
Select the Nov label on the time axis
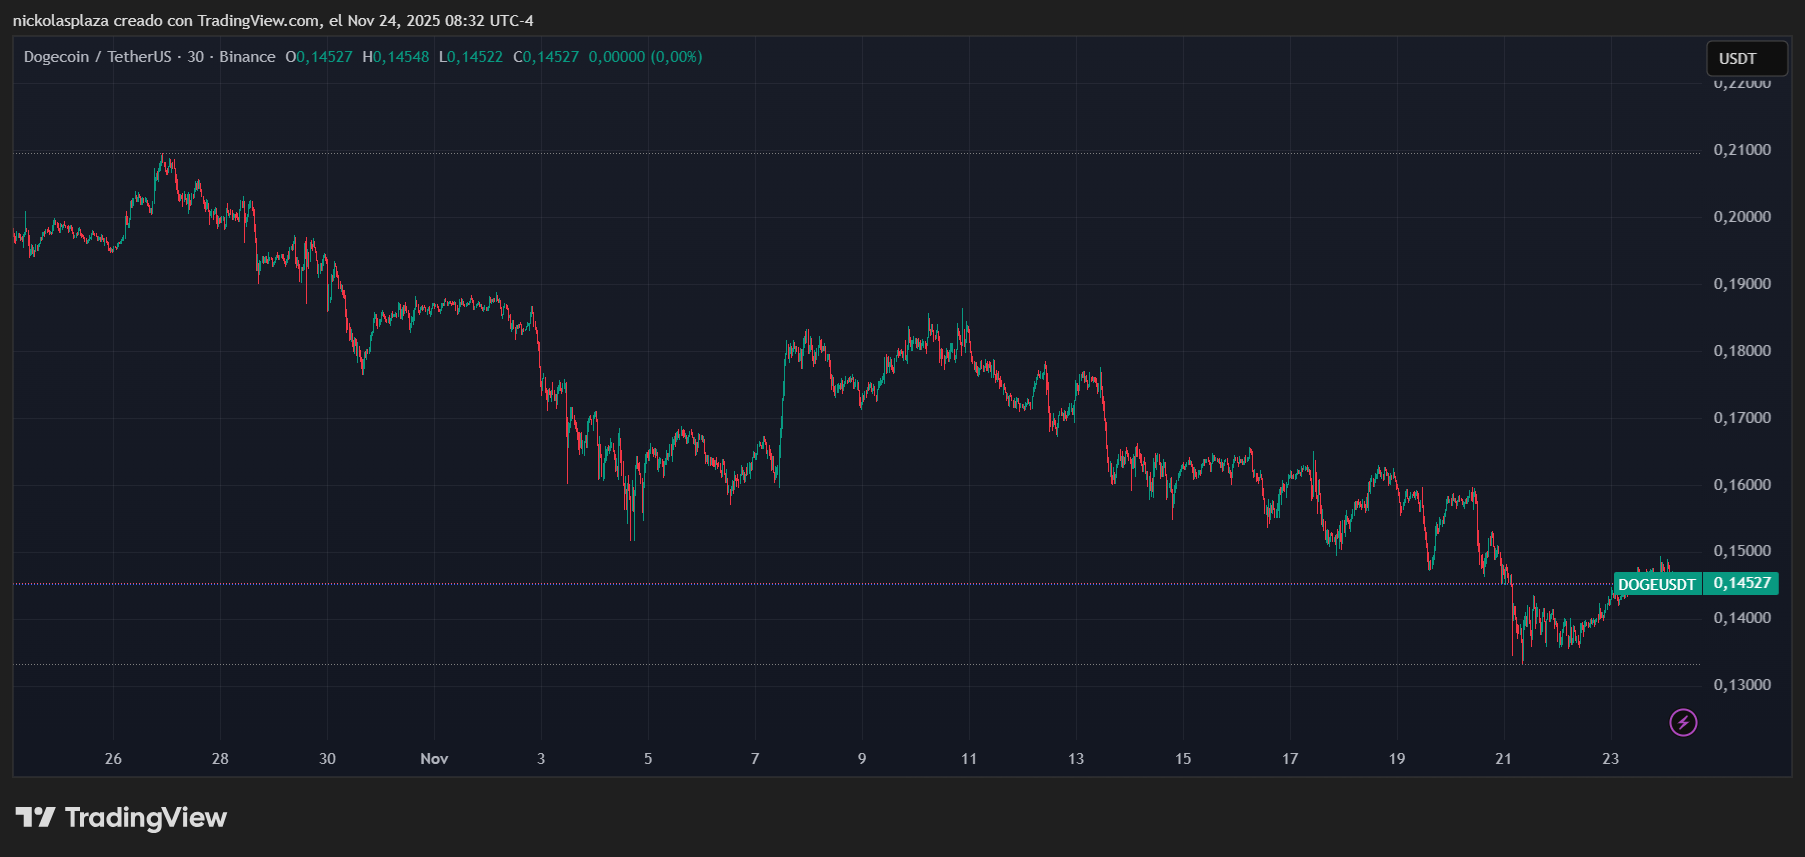[434, 759]
